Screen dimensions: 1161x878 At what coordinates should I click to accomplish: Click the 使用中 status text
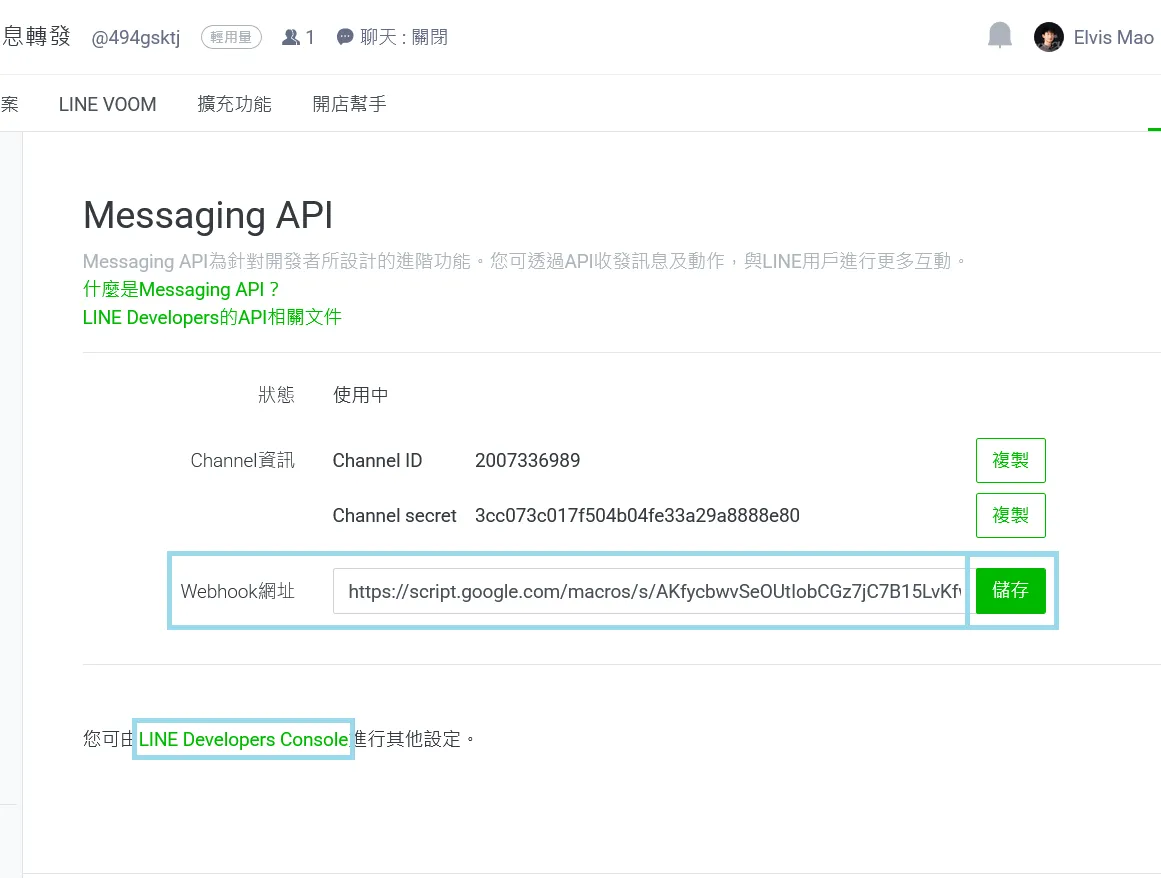361,395
